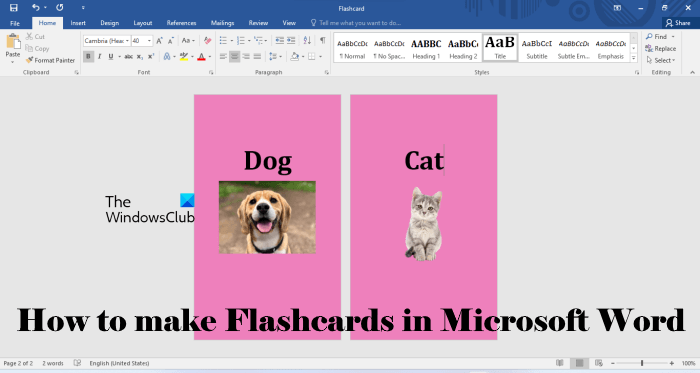This screenshot has width=700, height=373.
Task: Decrease the paragraph indent
Action: pyautogui.click(x=279, y=41)
